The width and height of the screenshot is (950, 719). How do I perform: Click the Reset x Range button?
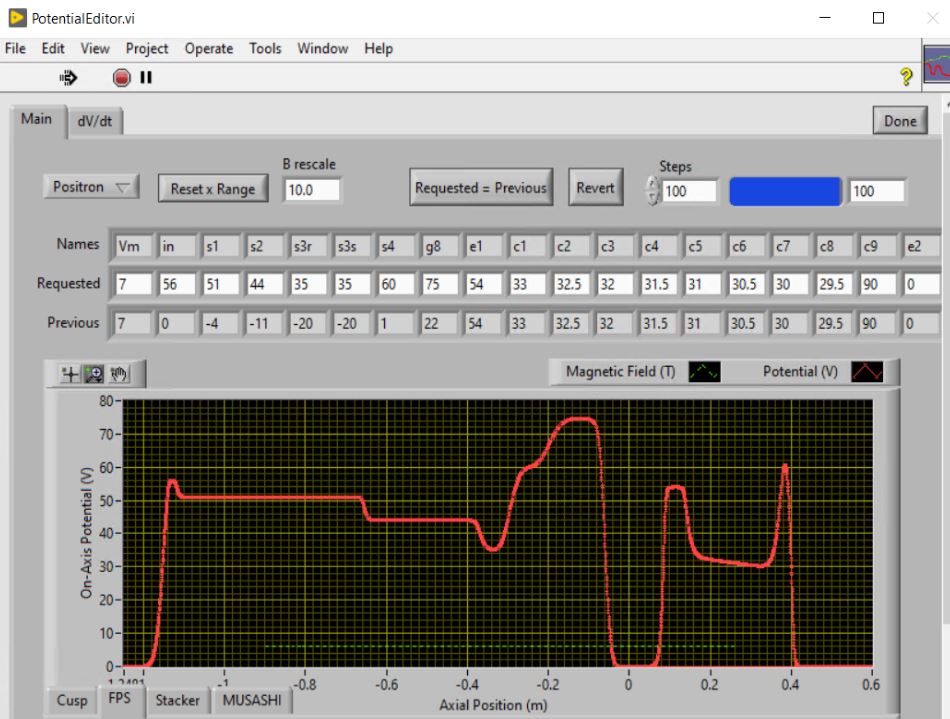pyautogui.click(x=213, y=189)
